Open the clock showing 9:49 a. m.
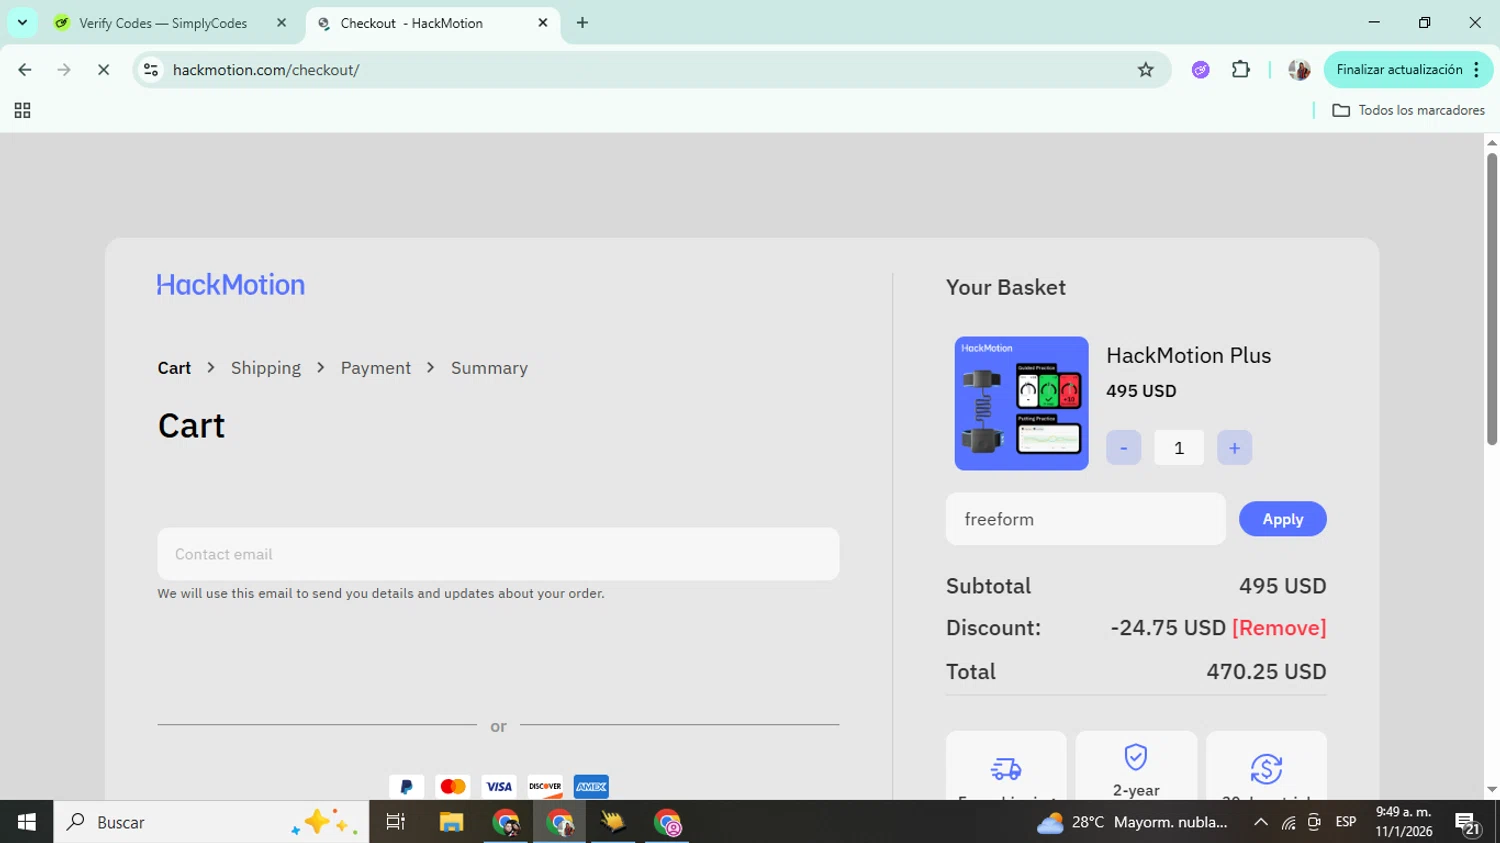Screen dimensions: 1500x843 click(1404, 822)
